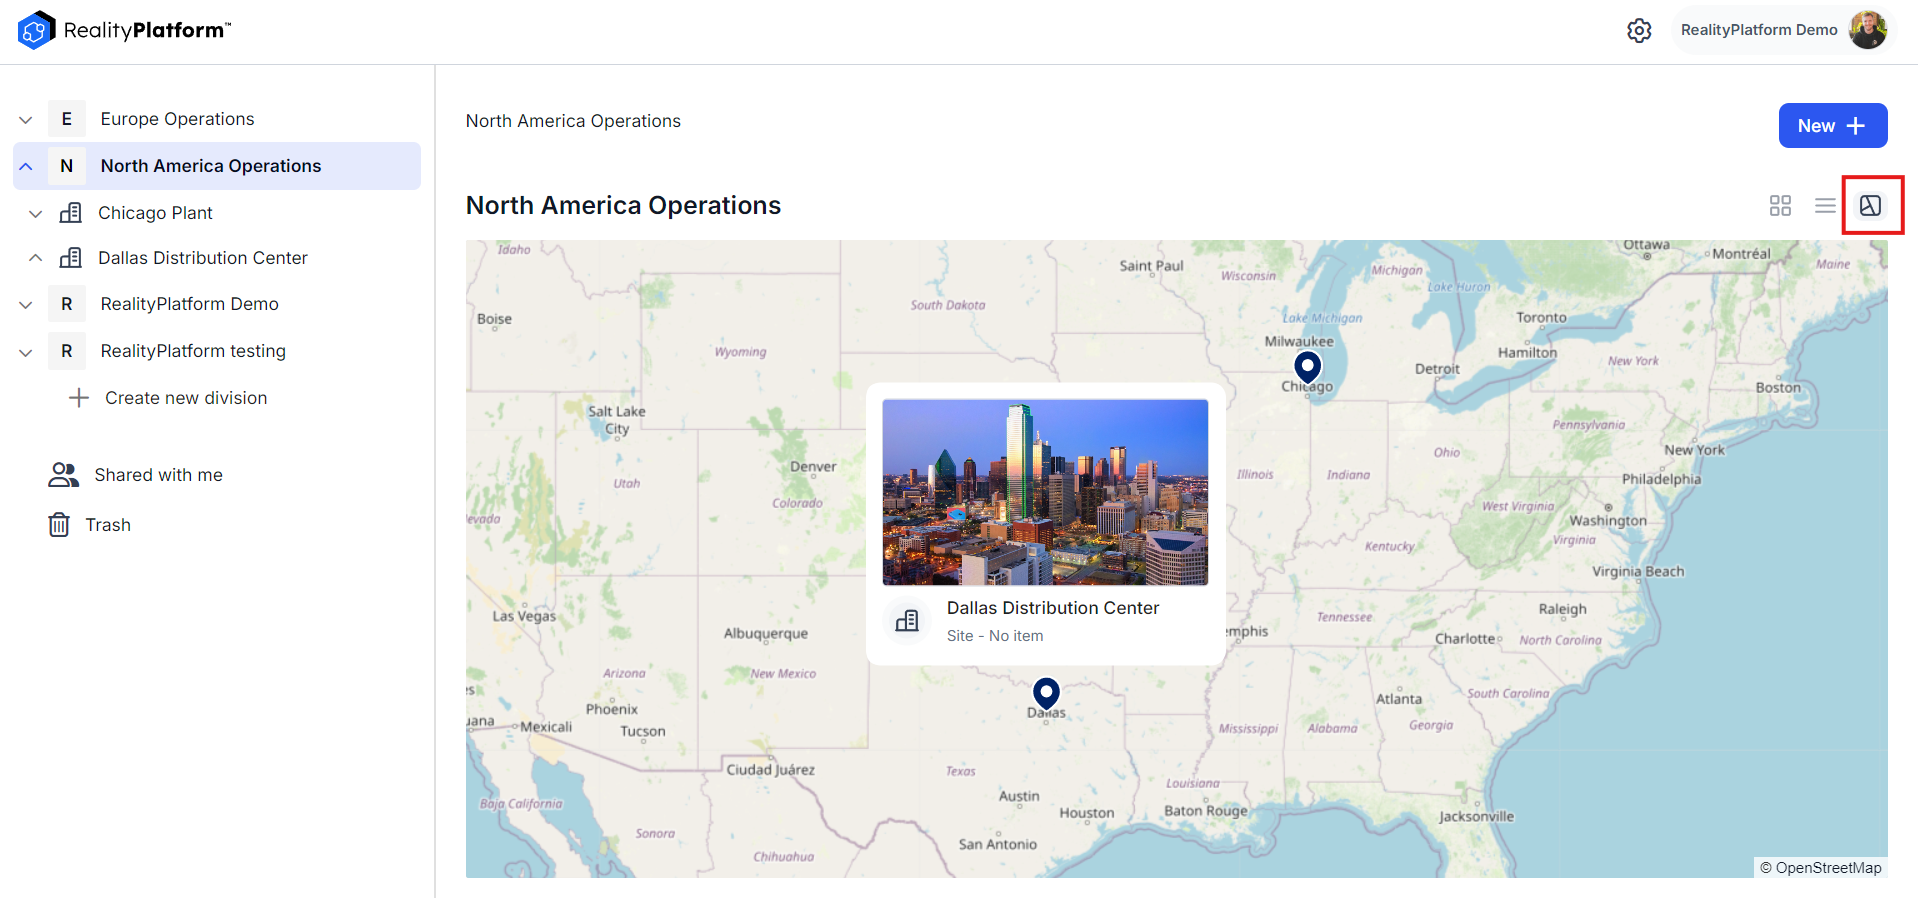Click the New button
Image resolution: width=1918 pixels, height=898 pixels.
1832,126
